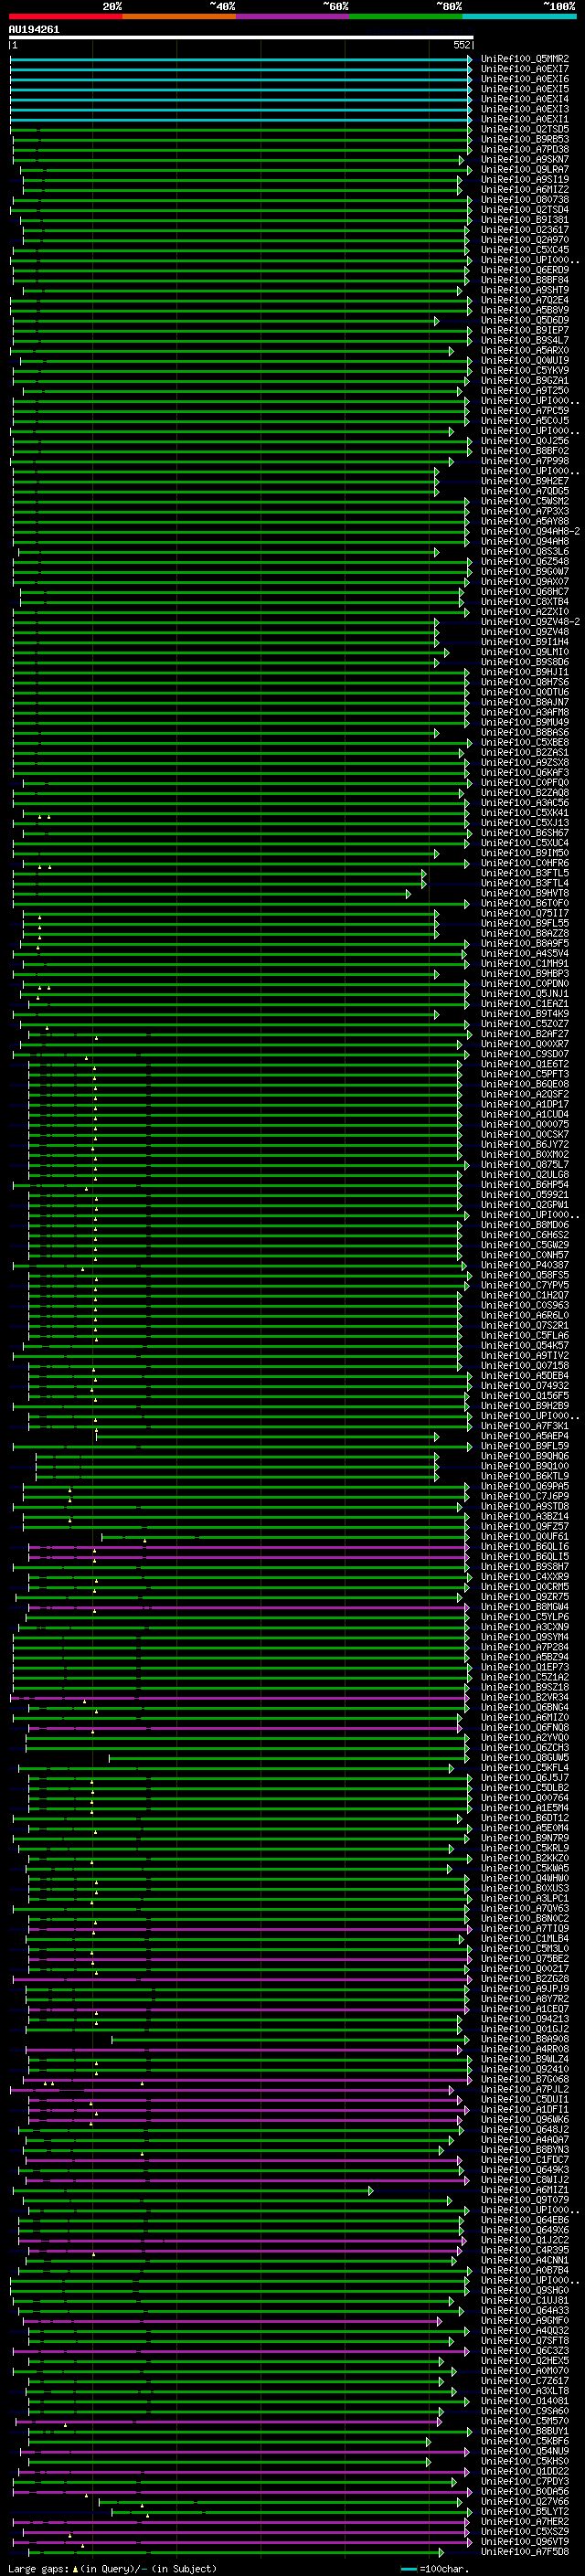
Task: Select the UniRef100_P40387 label
Action: (x=525, y=1265)
